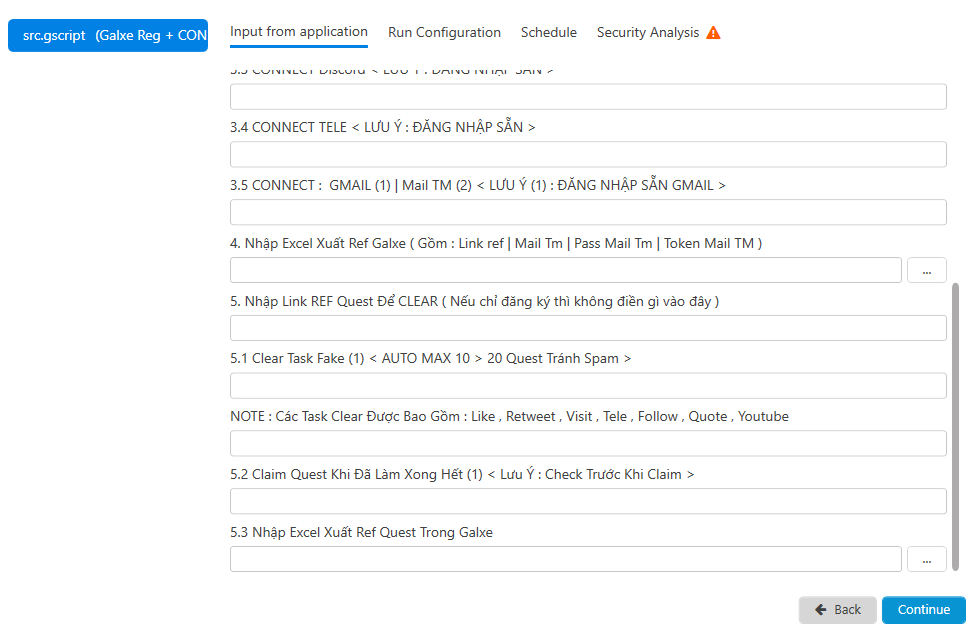Click the Security Analysis warning icon

click(x=714, y=33)
